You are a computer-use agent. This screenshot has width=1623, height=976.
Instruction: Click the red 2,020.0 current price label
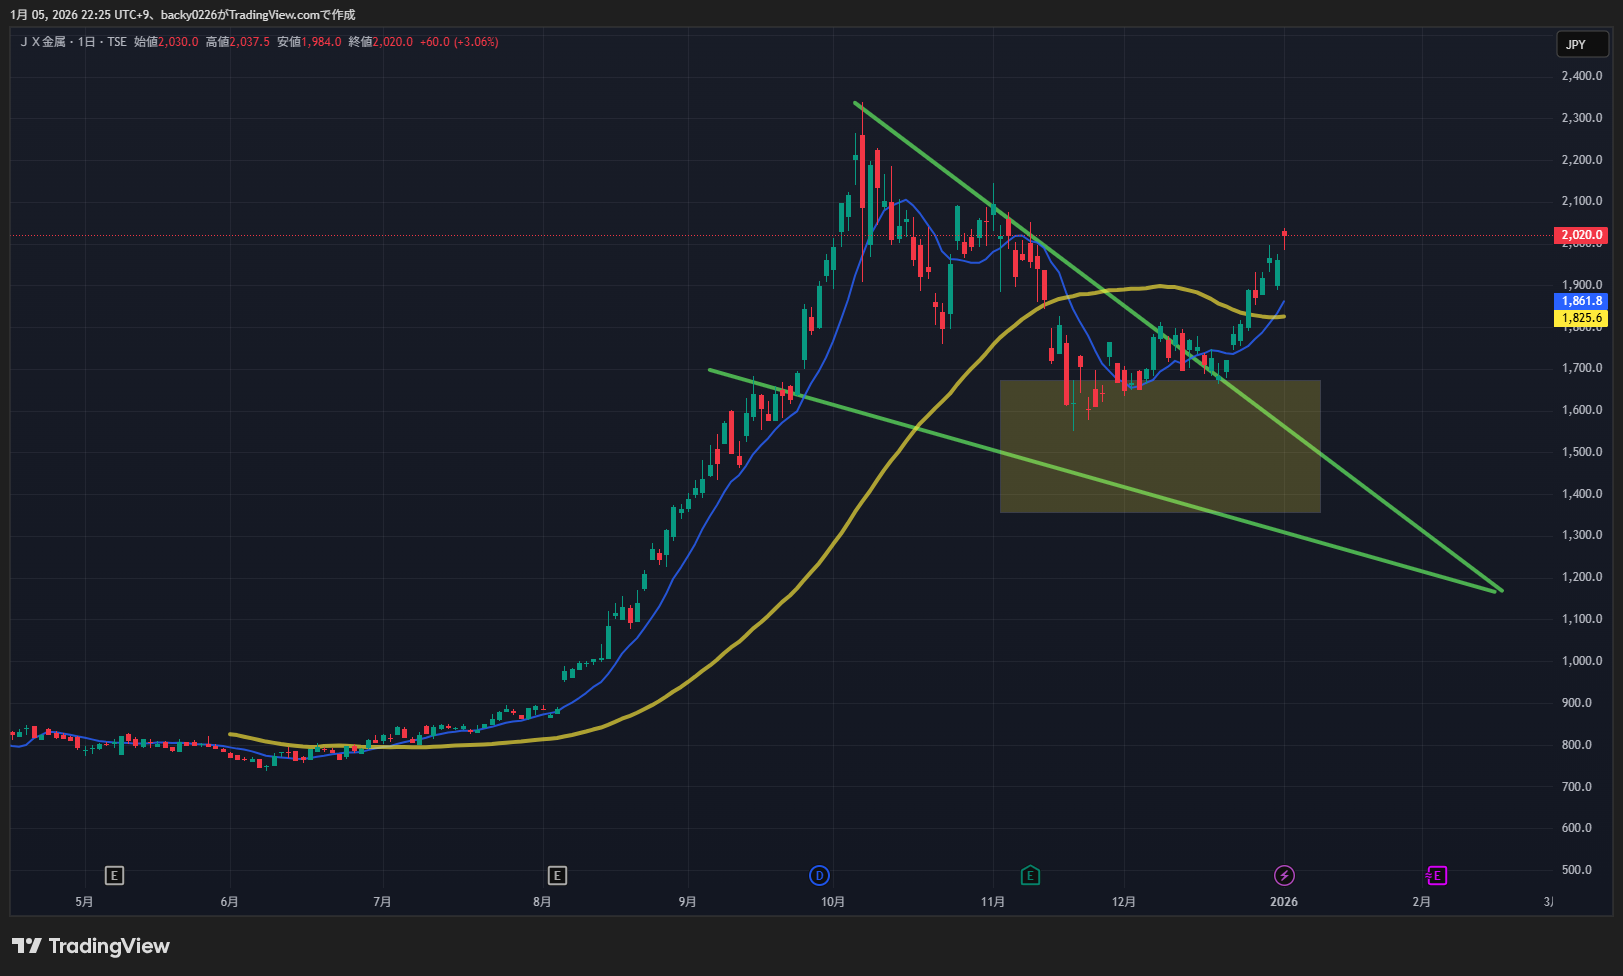pos(1581,235)
